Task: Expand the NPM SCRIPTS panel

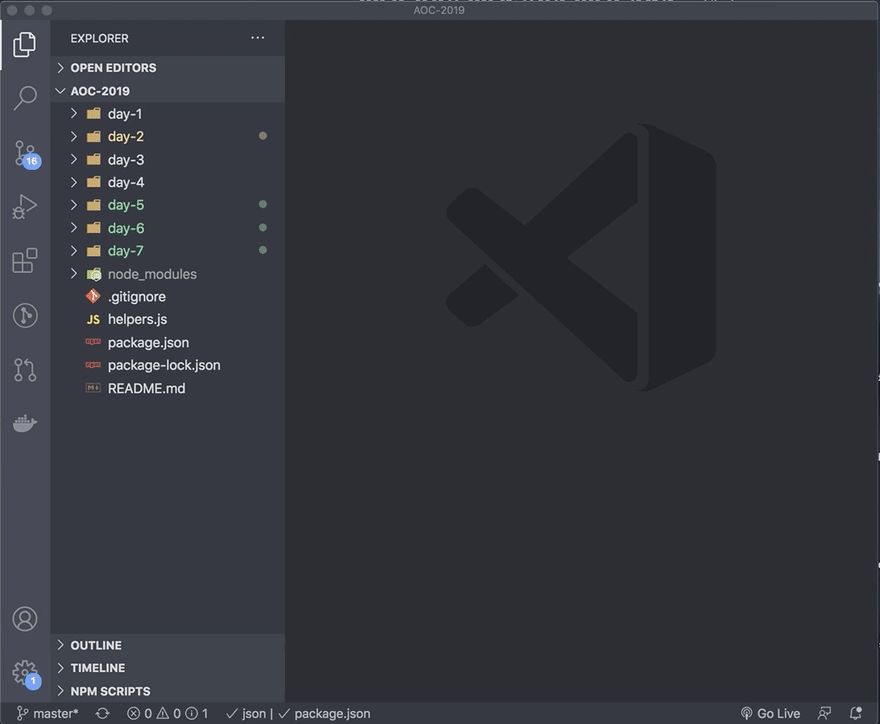Action: tap(168, 691)
